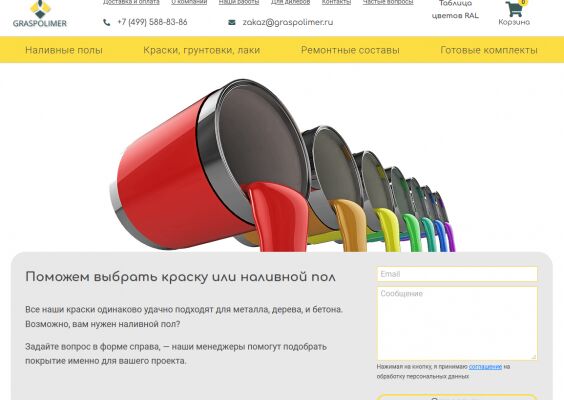This screenshot has width=564, height=400.
Task: Click the Корзина label
Action: click(x=514, y=22)
